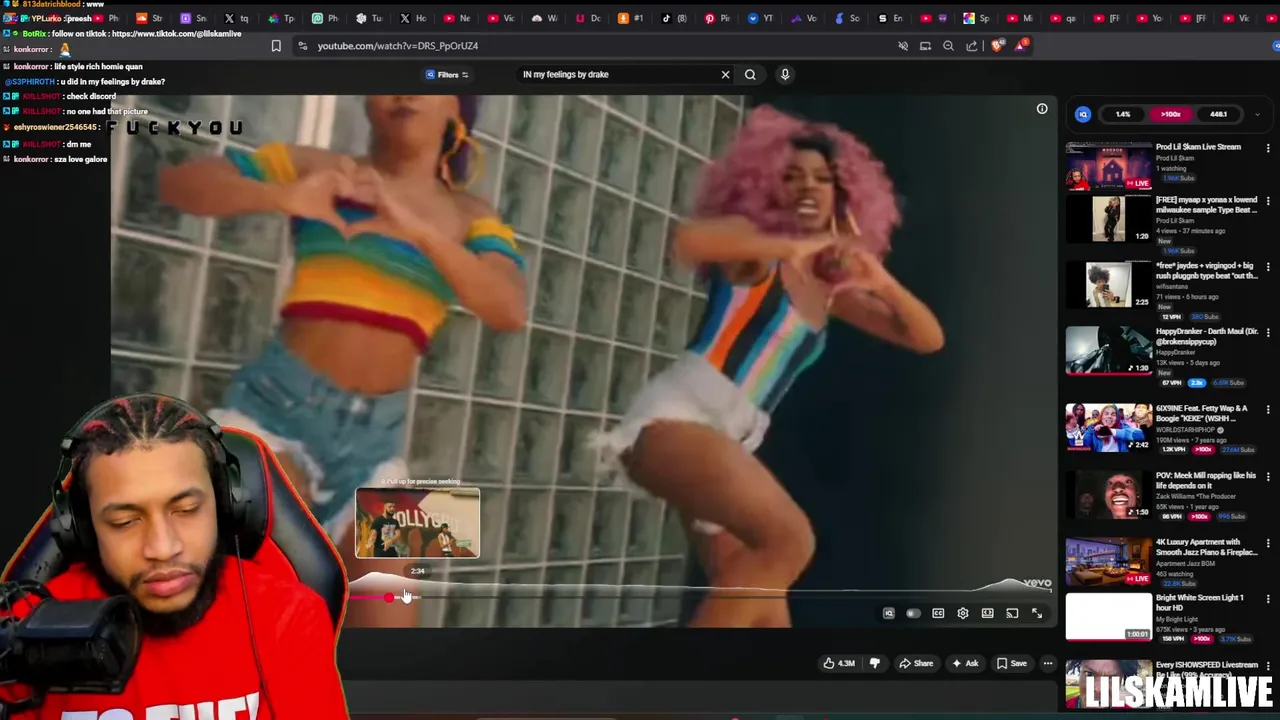Open Prod Lil $kam Live Stream thumbnail
This screenshot has height=720, width=1280.
pos(1108,166)
